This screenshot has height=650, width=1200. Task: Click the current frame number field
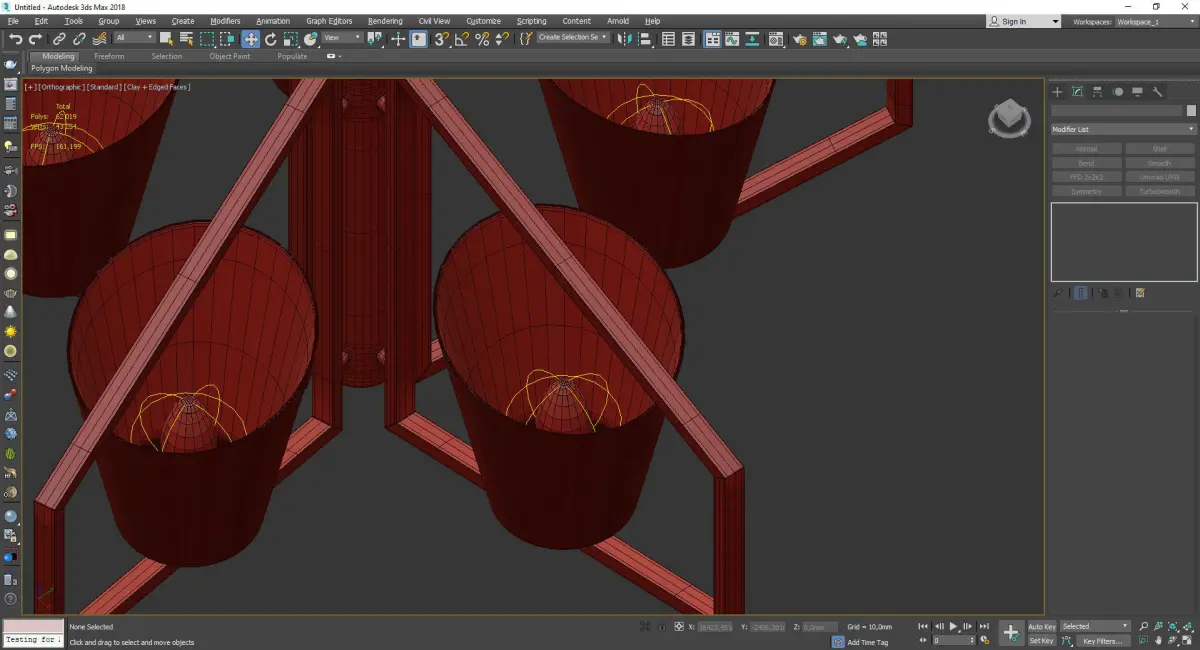point(951,640)
